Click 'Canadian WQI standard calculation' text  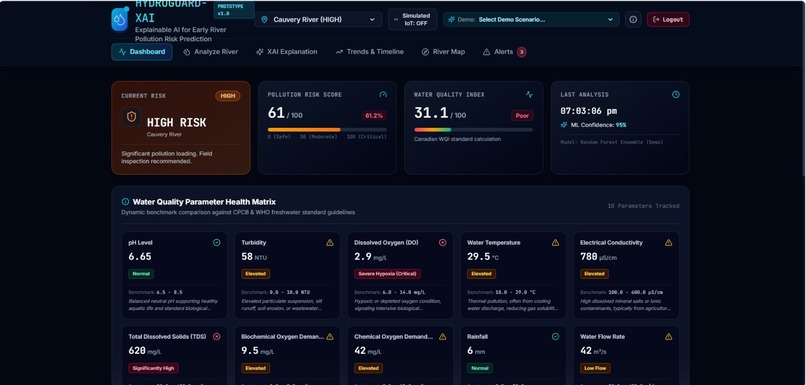pos(457,139)
